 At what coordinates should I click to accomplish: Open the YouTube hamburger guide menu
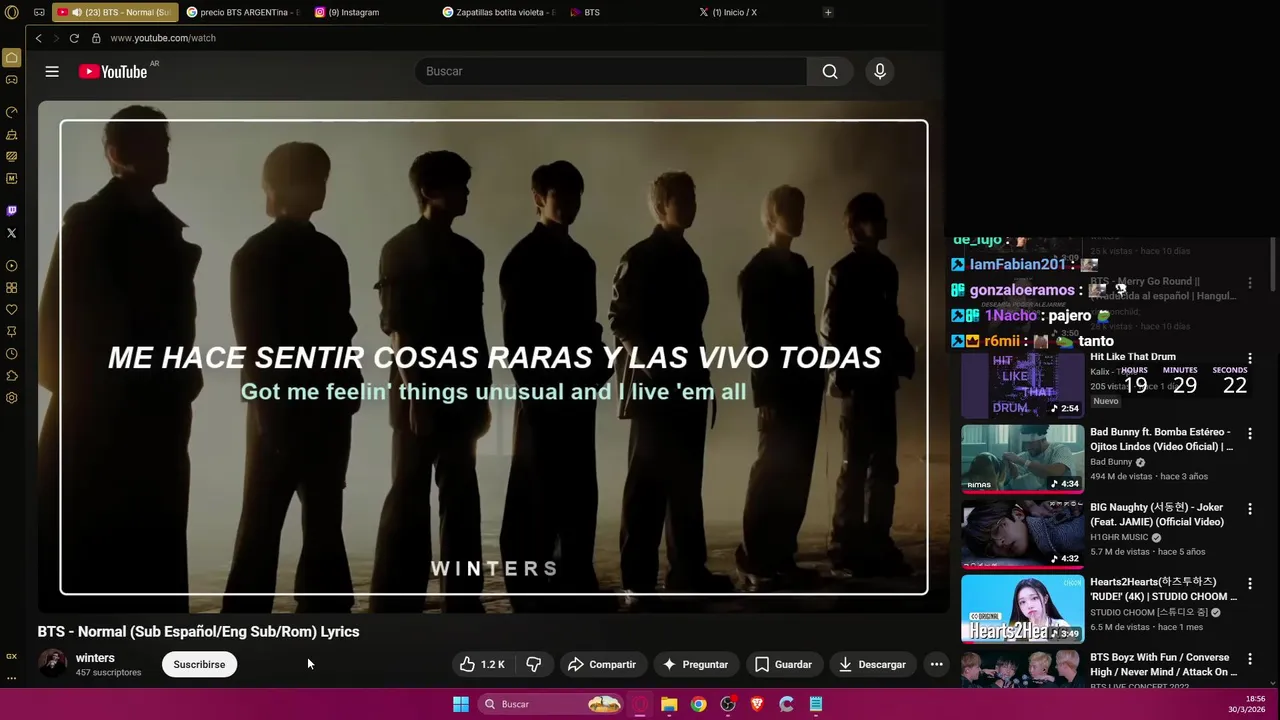point(52,71)
